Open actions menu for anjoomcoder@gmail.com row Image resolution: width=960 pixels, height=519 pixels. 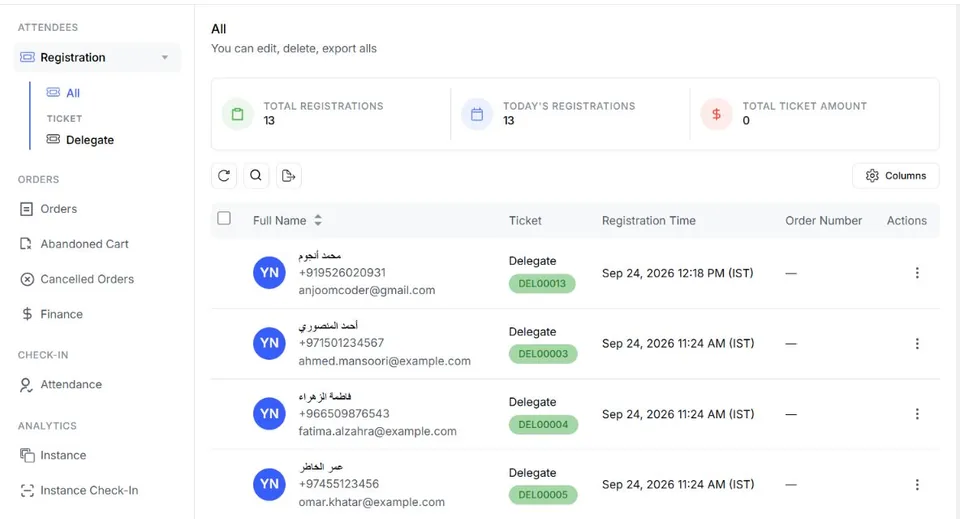917,273
